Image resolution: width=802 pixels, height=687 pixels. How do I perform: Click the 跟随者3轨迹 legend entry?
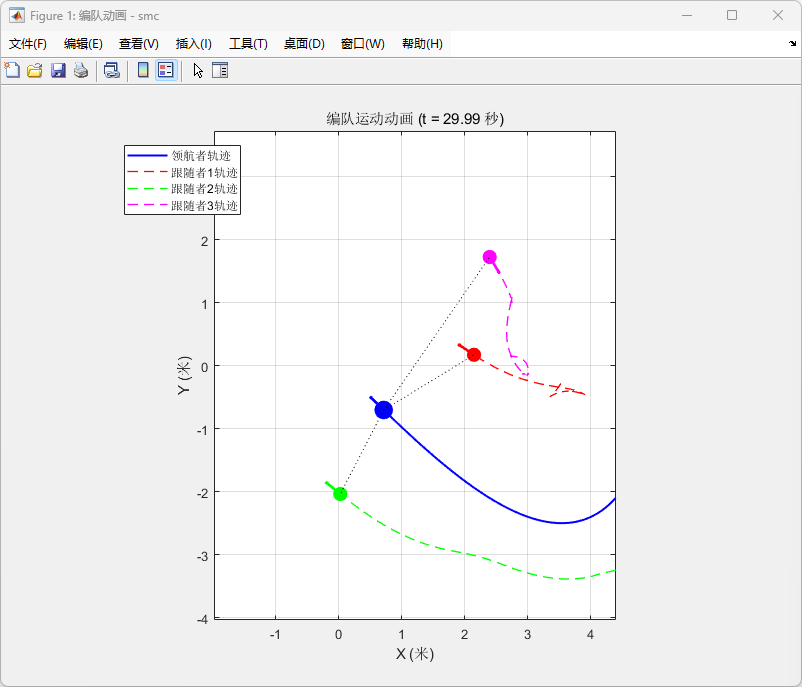[x=204, y=206]
